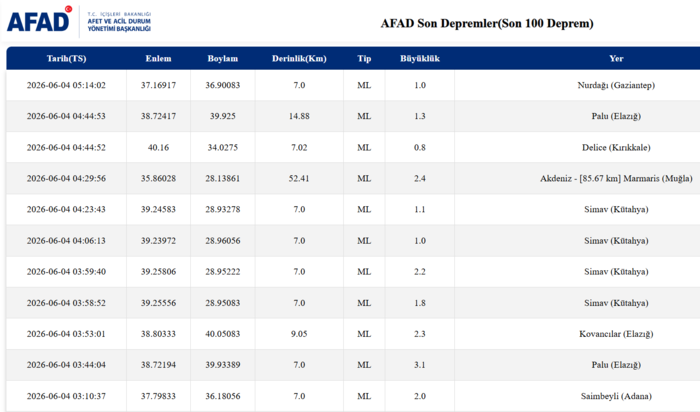Image resolution: width=700 pixels, height=412 pixels.
Task: Click magnitude value 2.4
Action: [x=420, y=178]
